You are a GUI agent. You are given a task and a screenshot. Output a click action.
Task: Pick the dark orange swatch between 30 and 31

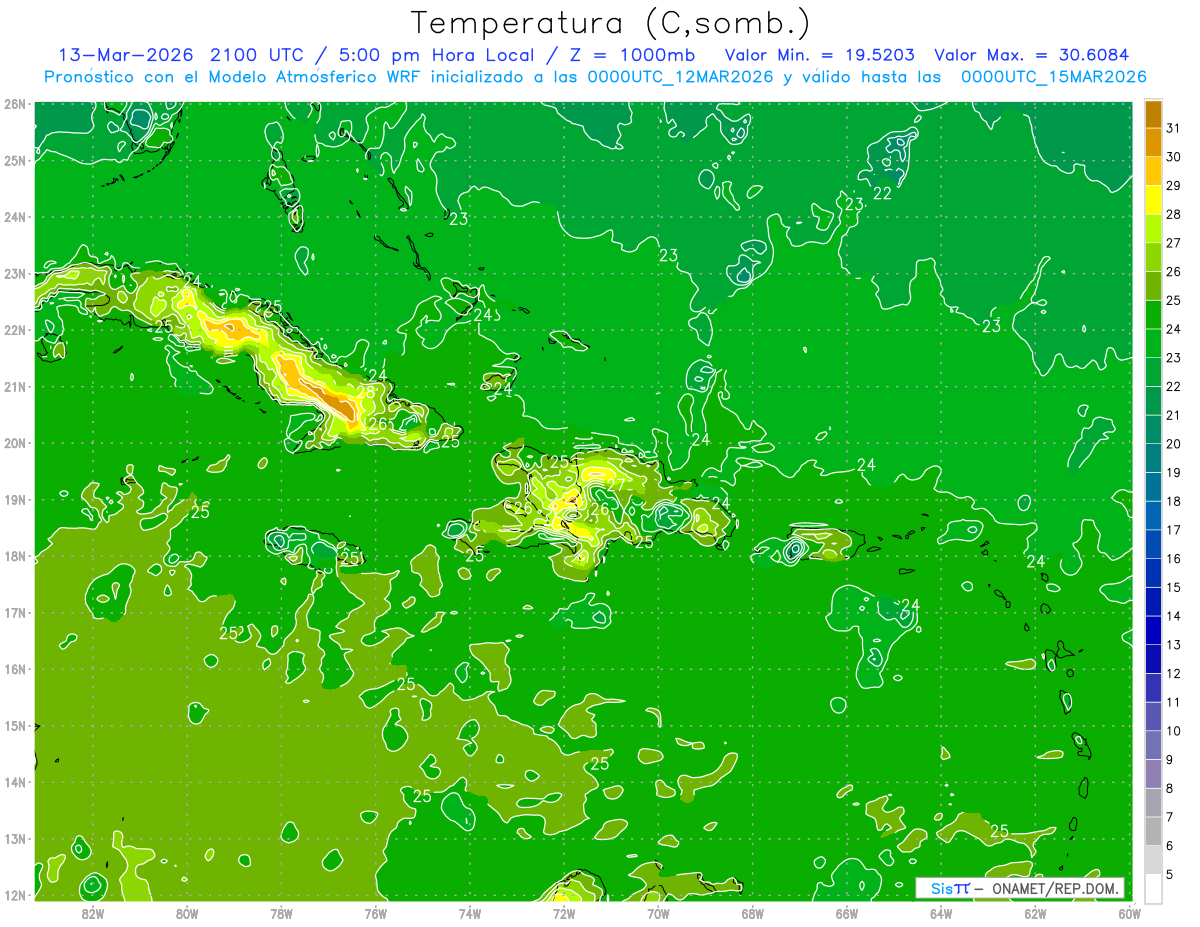[x=1153, y=143]
